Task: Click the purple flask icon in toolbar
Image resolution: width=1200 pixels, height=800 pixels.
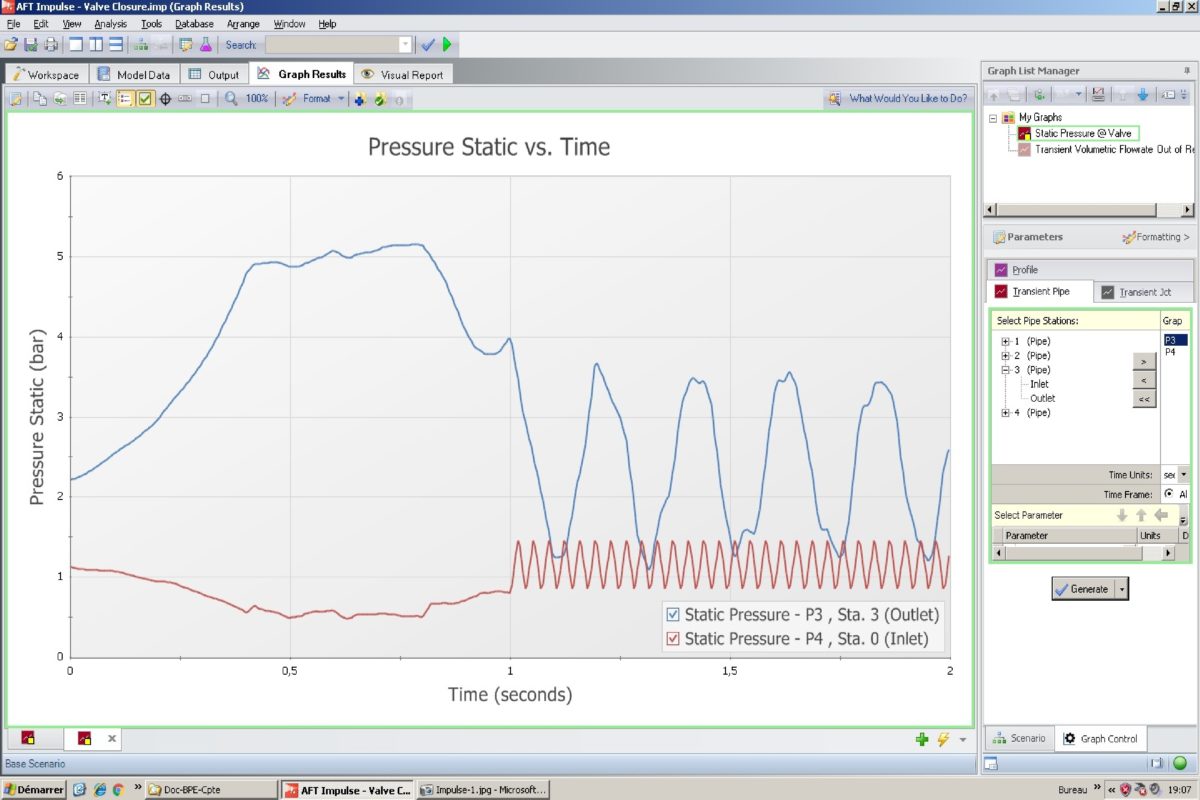Action: tap(205, 44)
